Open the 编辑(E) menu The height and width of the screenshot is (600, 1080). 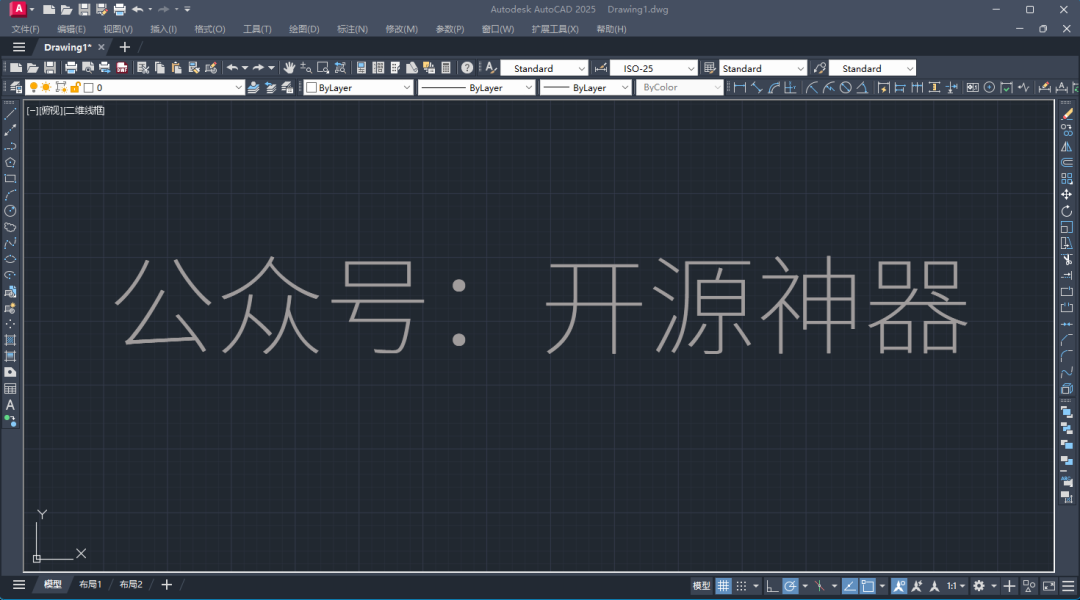[72, 29]
